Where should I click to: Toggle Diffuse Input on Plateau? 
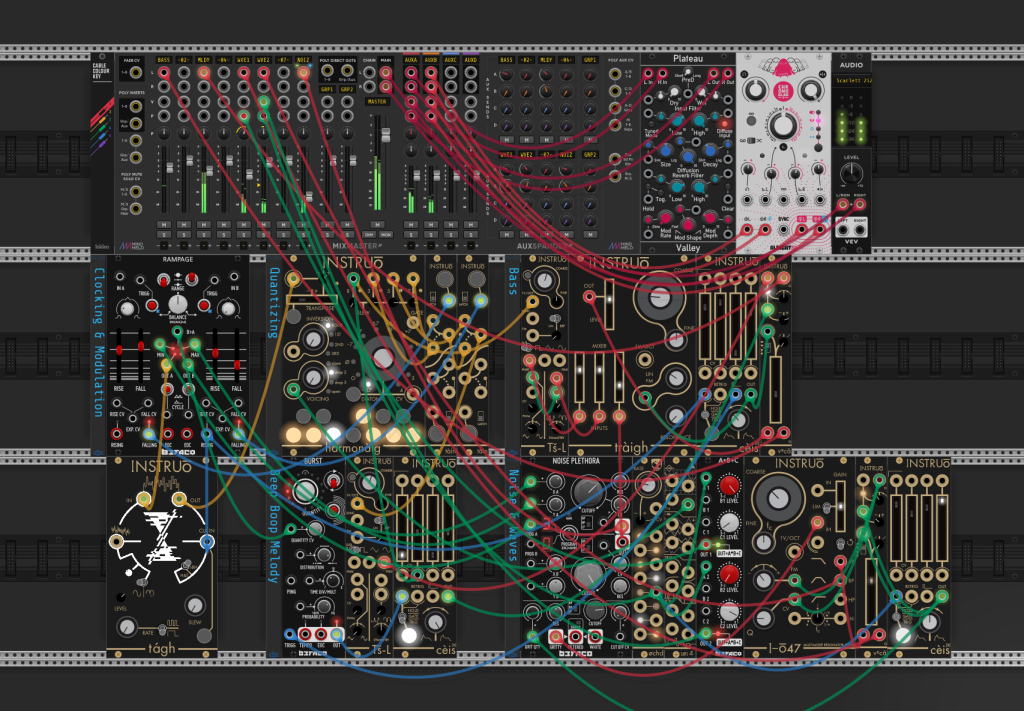tap(724, 123)
